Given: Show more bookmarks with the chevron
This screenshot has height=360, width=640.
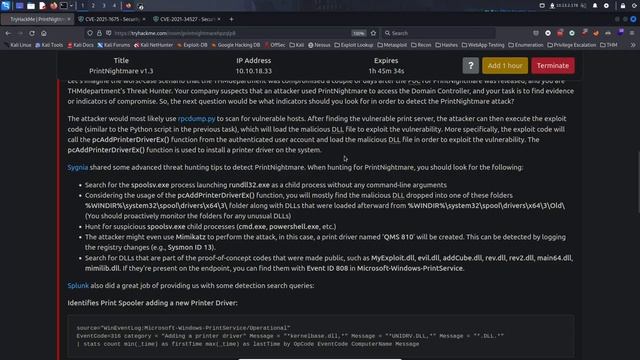Looking at the screenshot, I should pos(633,45).
